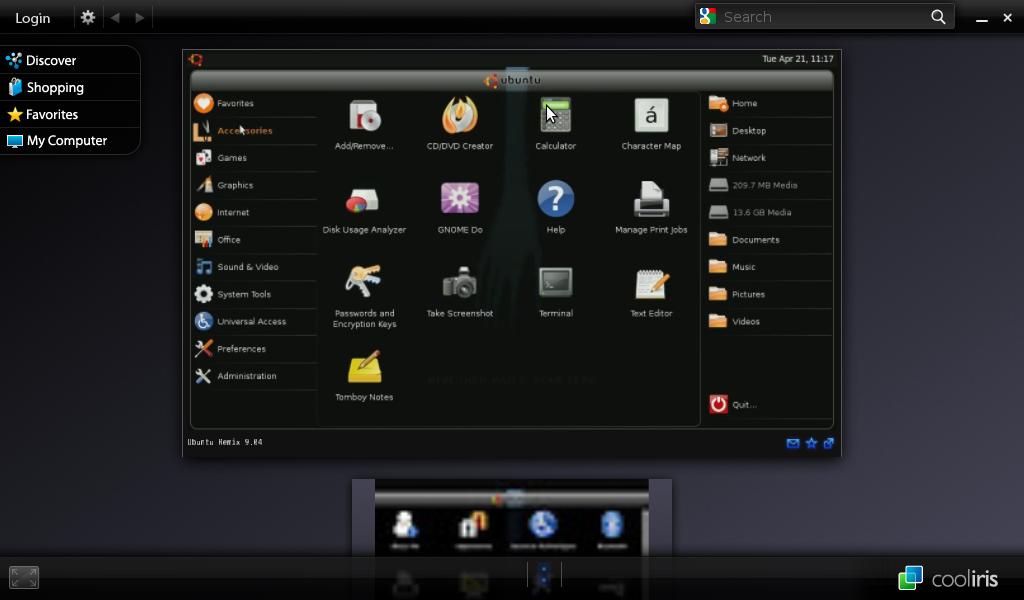The height and width of the screenshot is (600, 1024).
Task: Open the Pictures folder
Action: point(769,294)
